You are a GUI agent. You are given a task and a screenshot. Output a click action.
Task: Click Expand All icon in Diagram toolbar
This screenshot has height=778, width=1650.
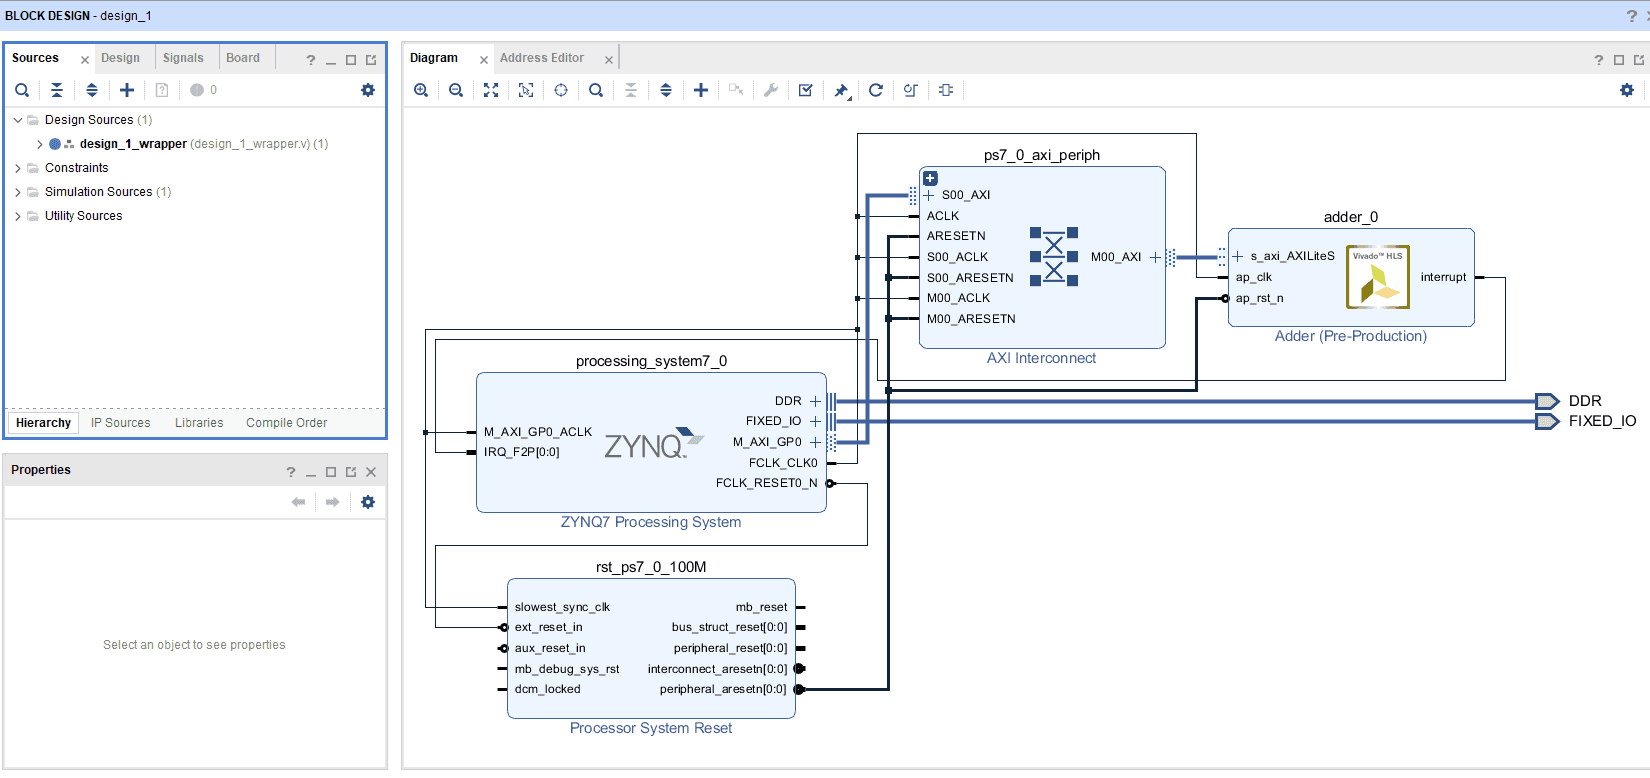pos(666,90)
